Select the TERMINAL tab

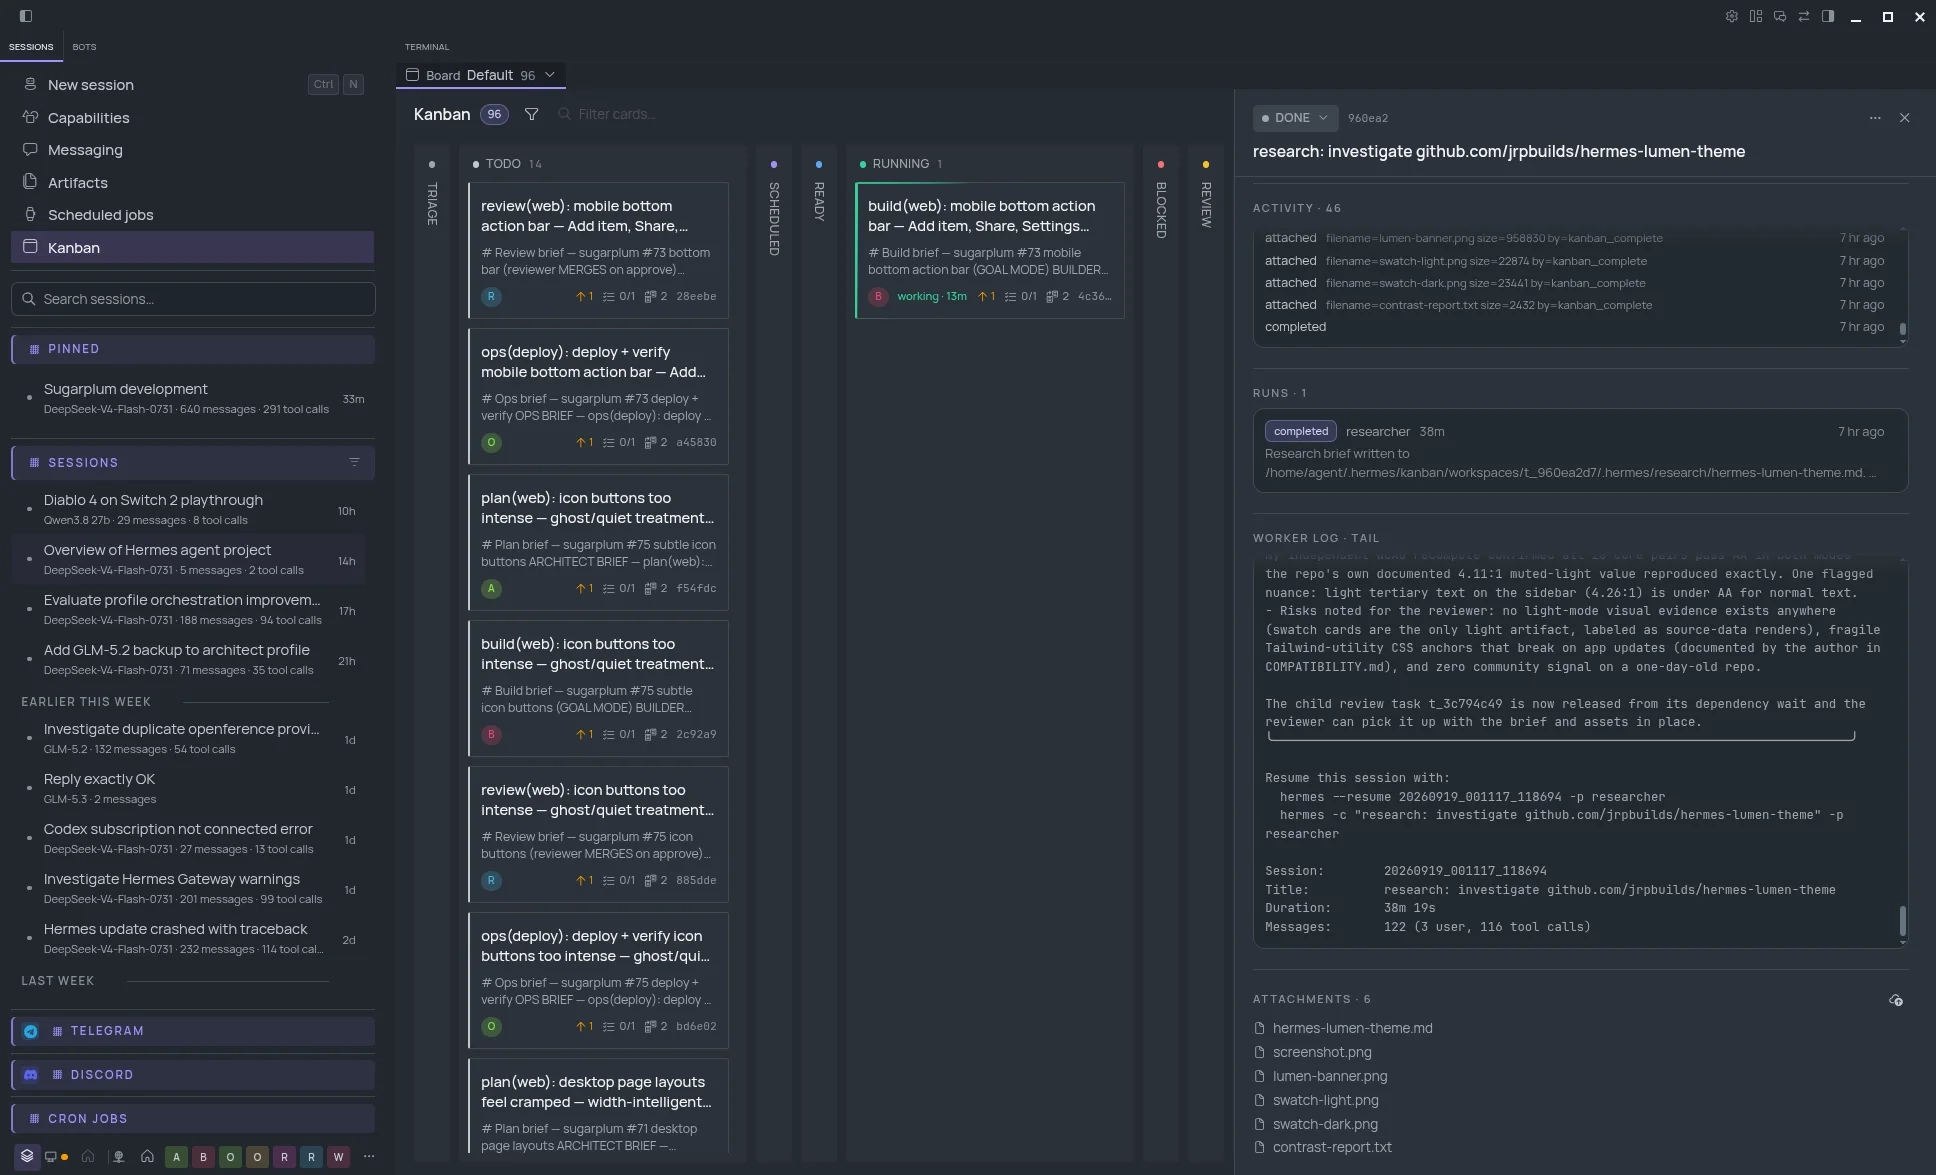427,47
